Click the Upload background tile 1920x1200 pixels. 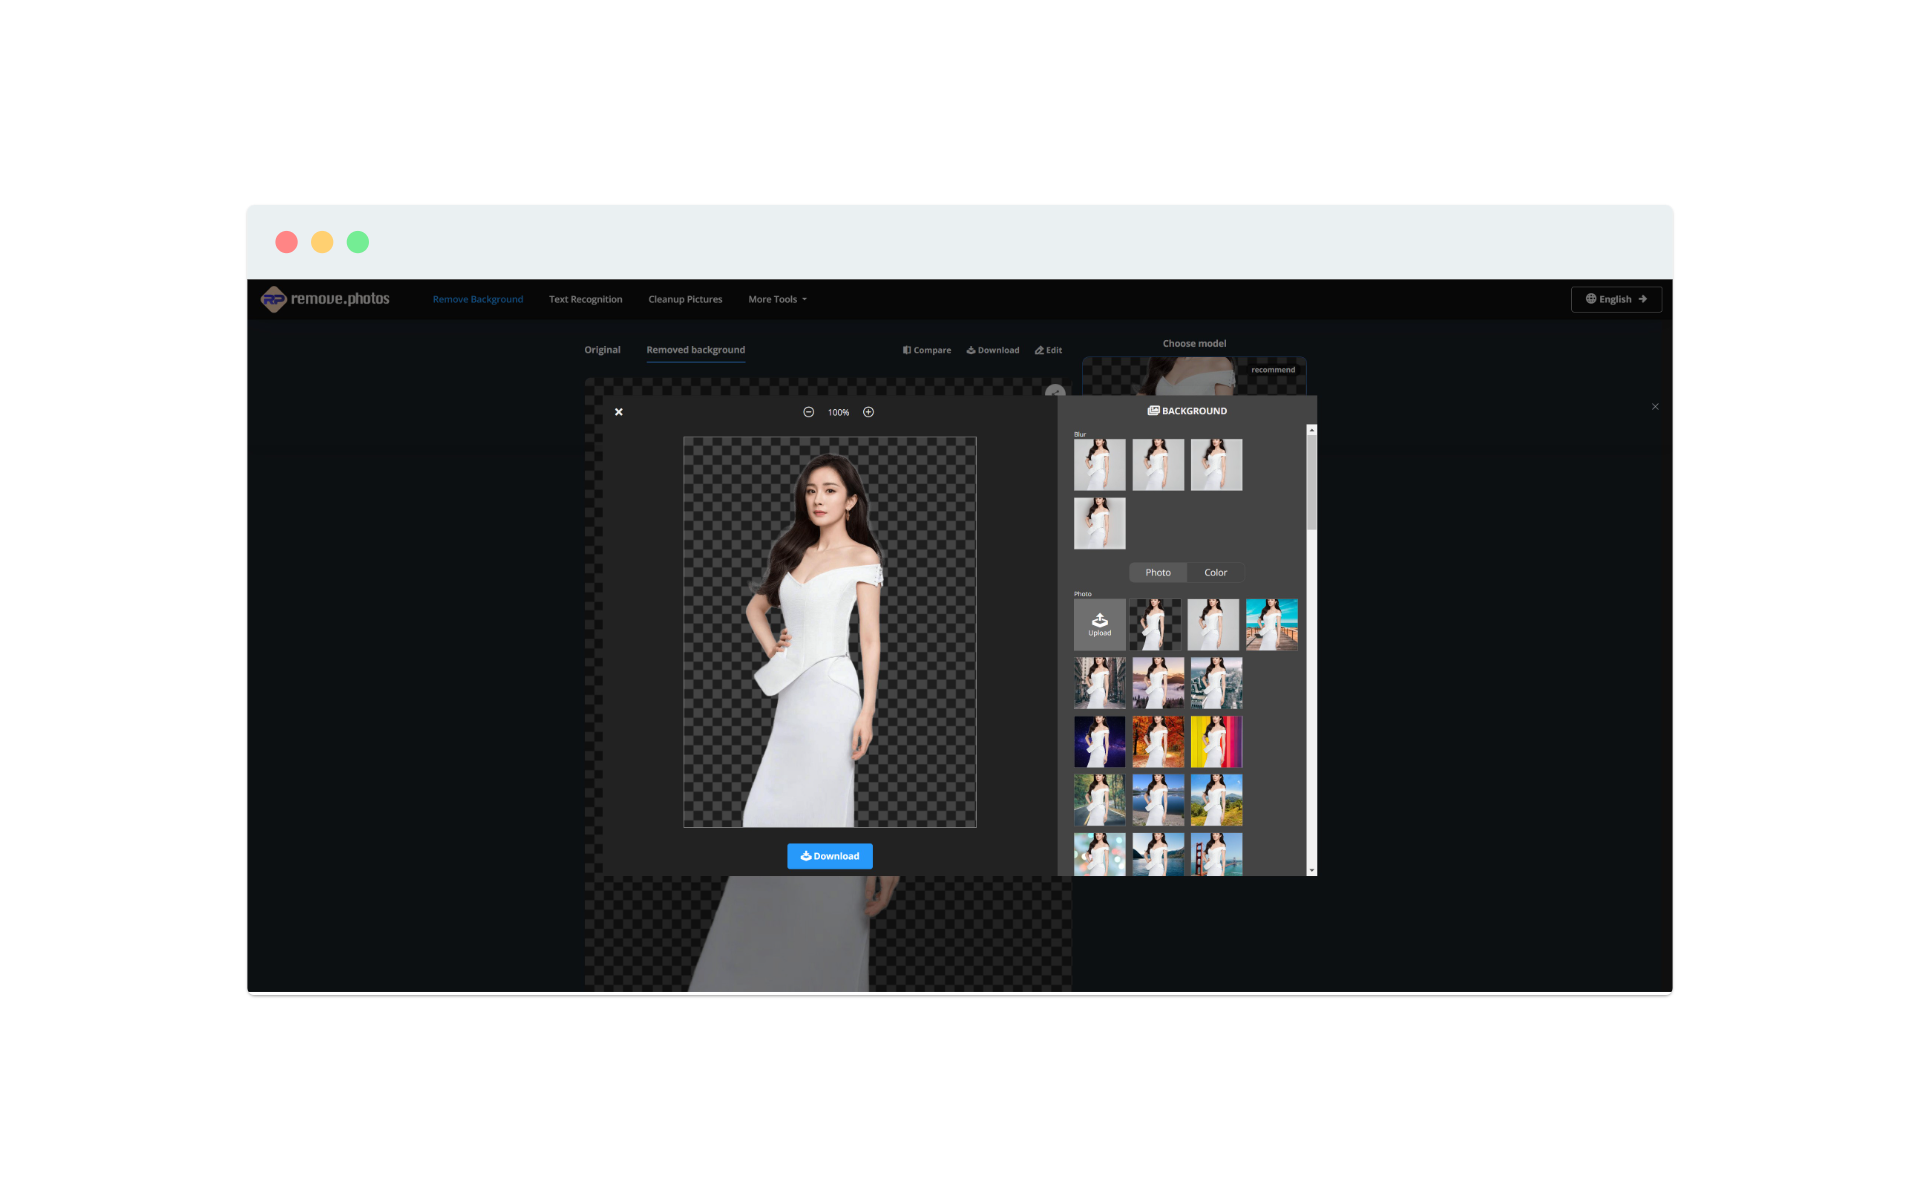1099,624
